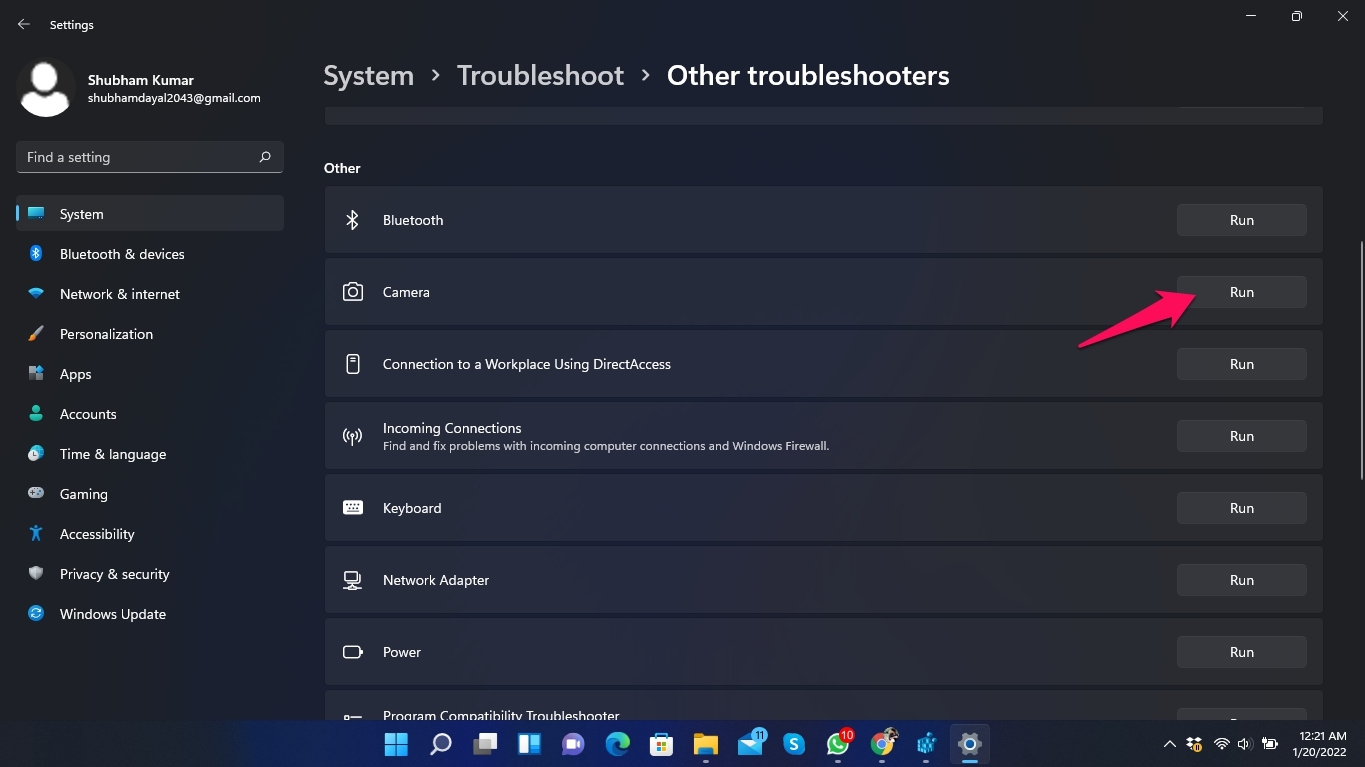Open the volume control from the tray
This screenshot has height=767, width=1365.
[x=1244, y=744]
